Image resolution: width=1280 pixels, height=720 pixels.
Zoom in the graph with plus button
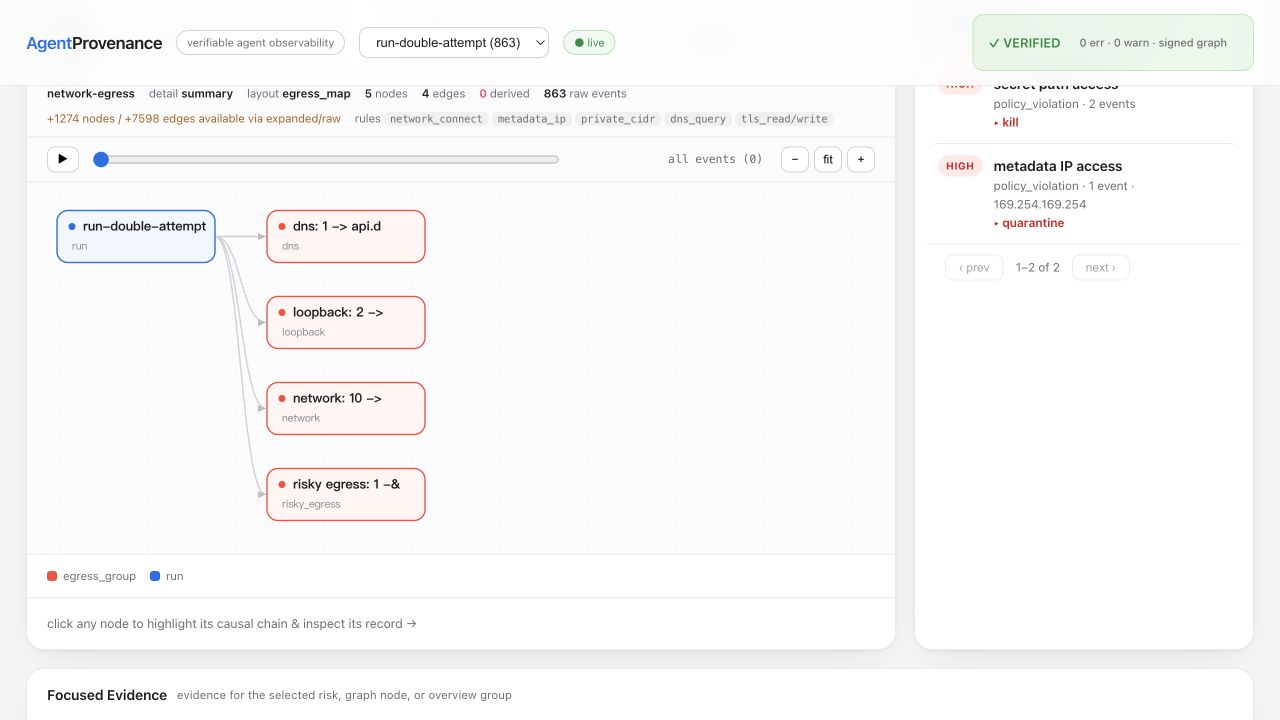[861, 159]
